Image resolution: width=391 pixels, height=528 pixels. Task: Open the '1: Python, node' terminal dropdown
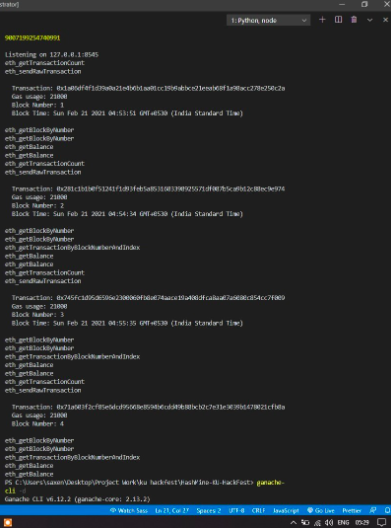pos(268,20)
